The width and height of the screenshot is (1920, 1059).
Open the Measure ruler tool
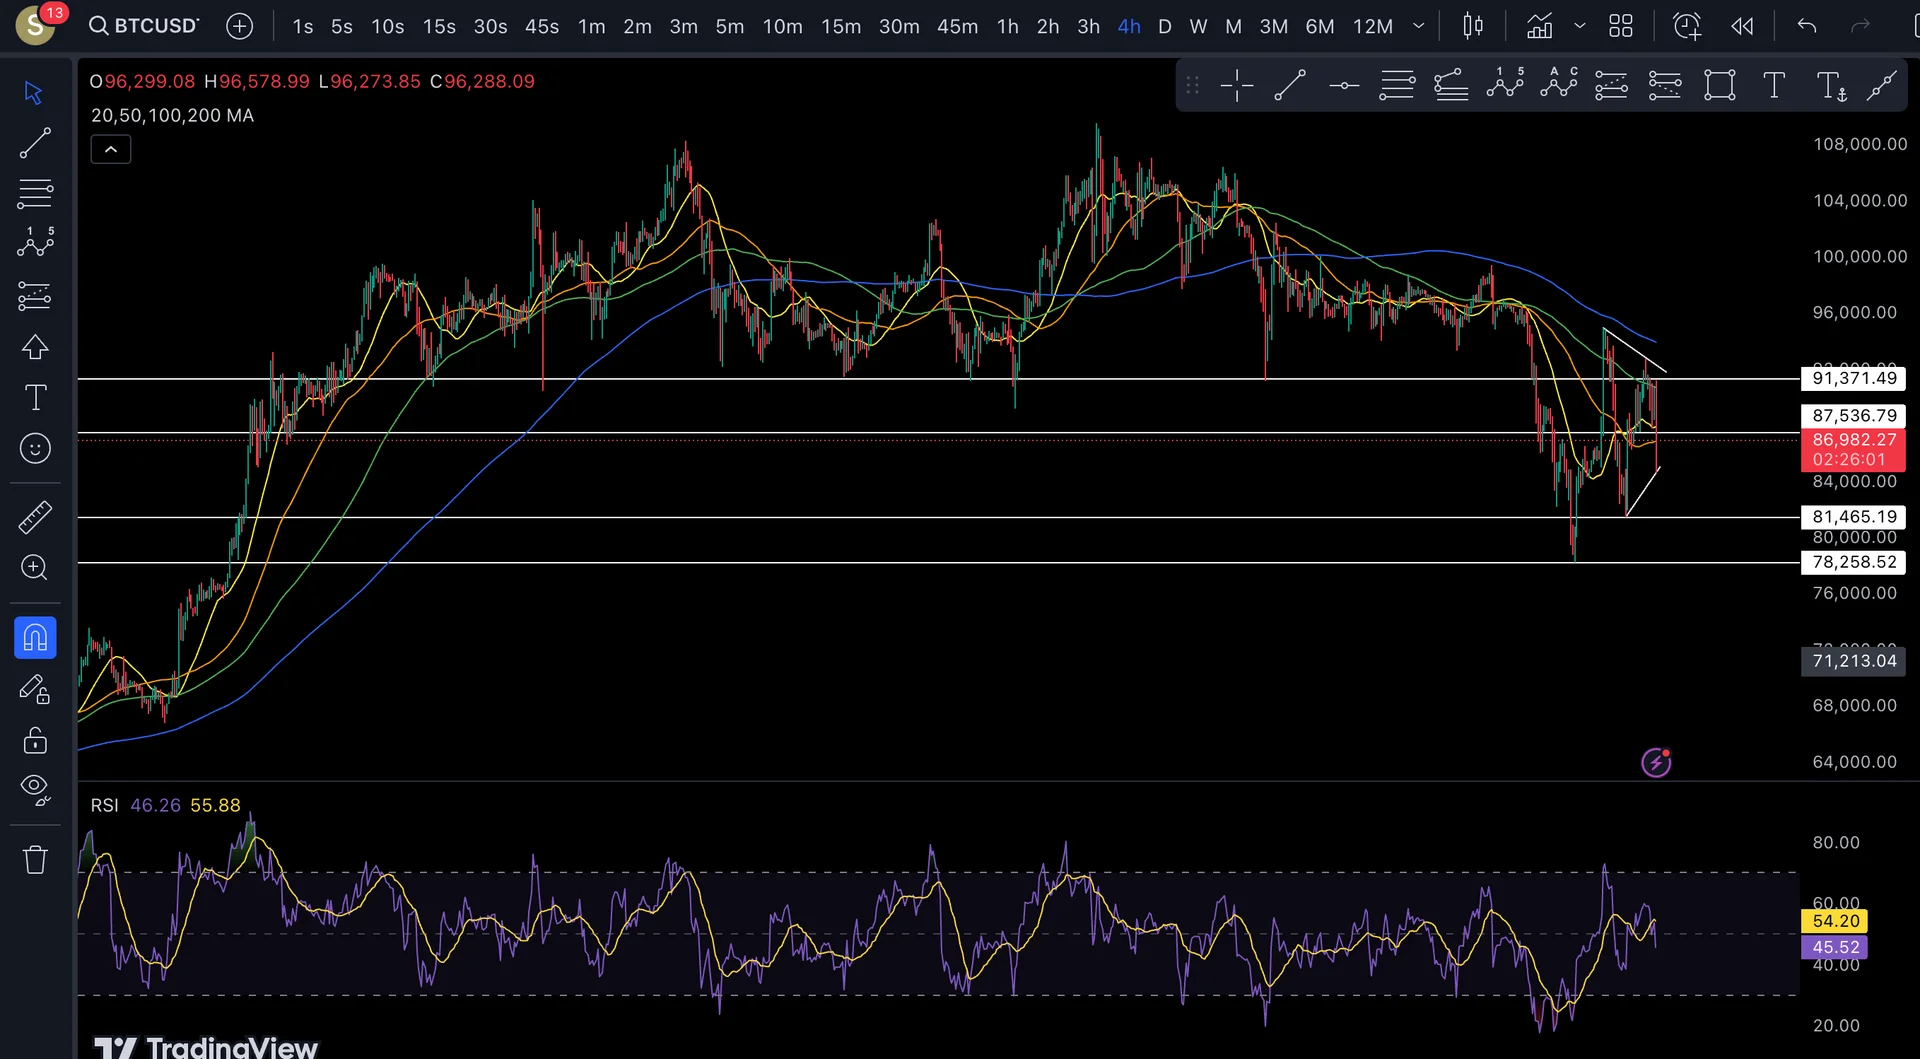tap(35, 517)
